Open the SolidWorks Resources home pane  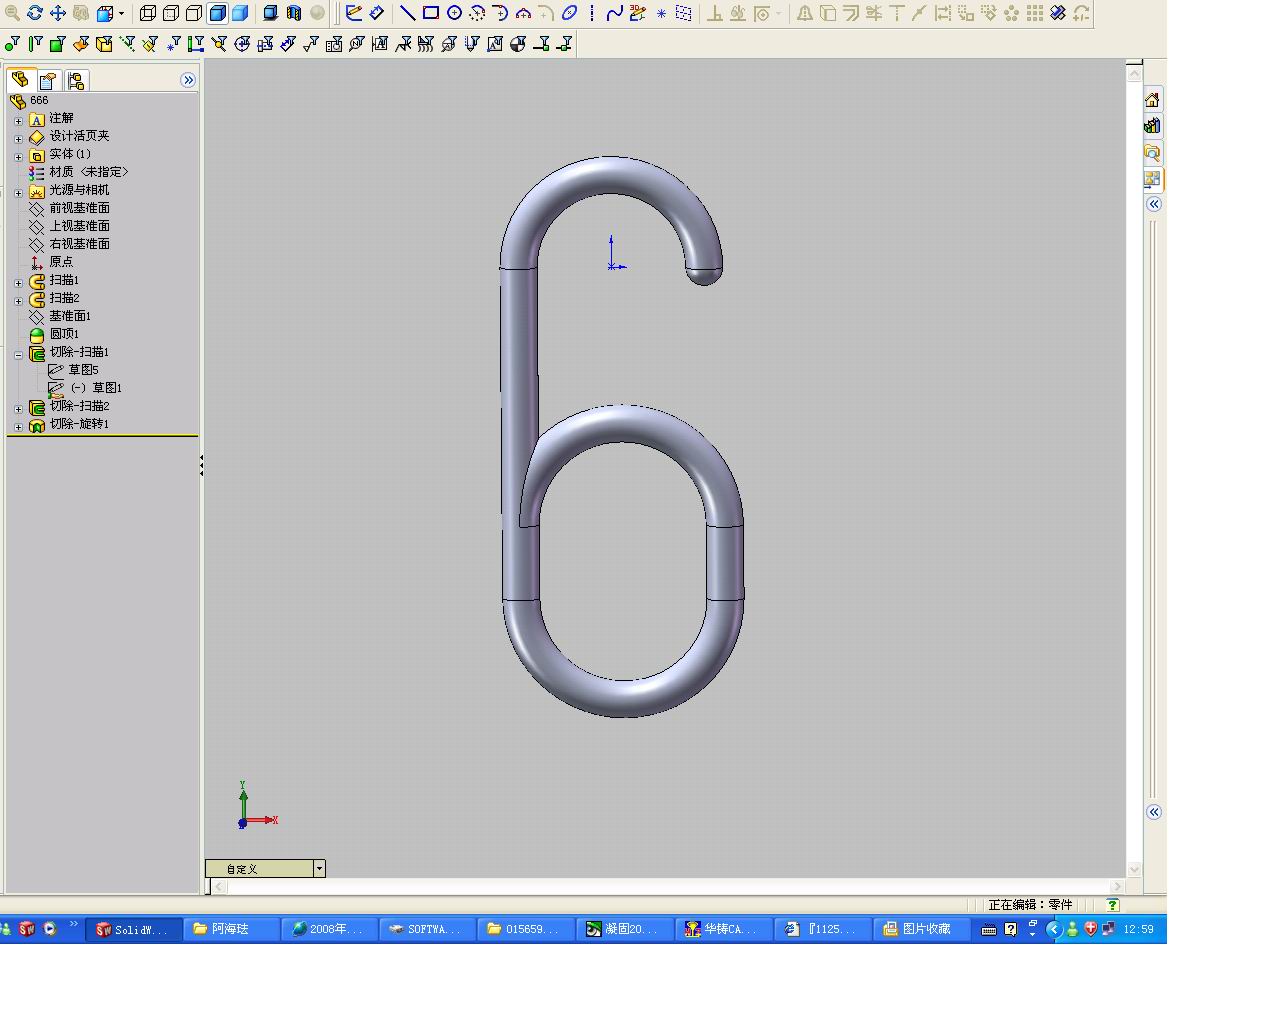point(1152,100)
